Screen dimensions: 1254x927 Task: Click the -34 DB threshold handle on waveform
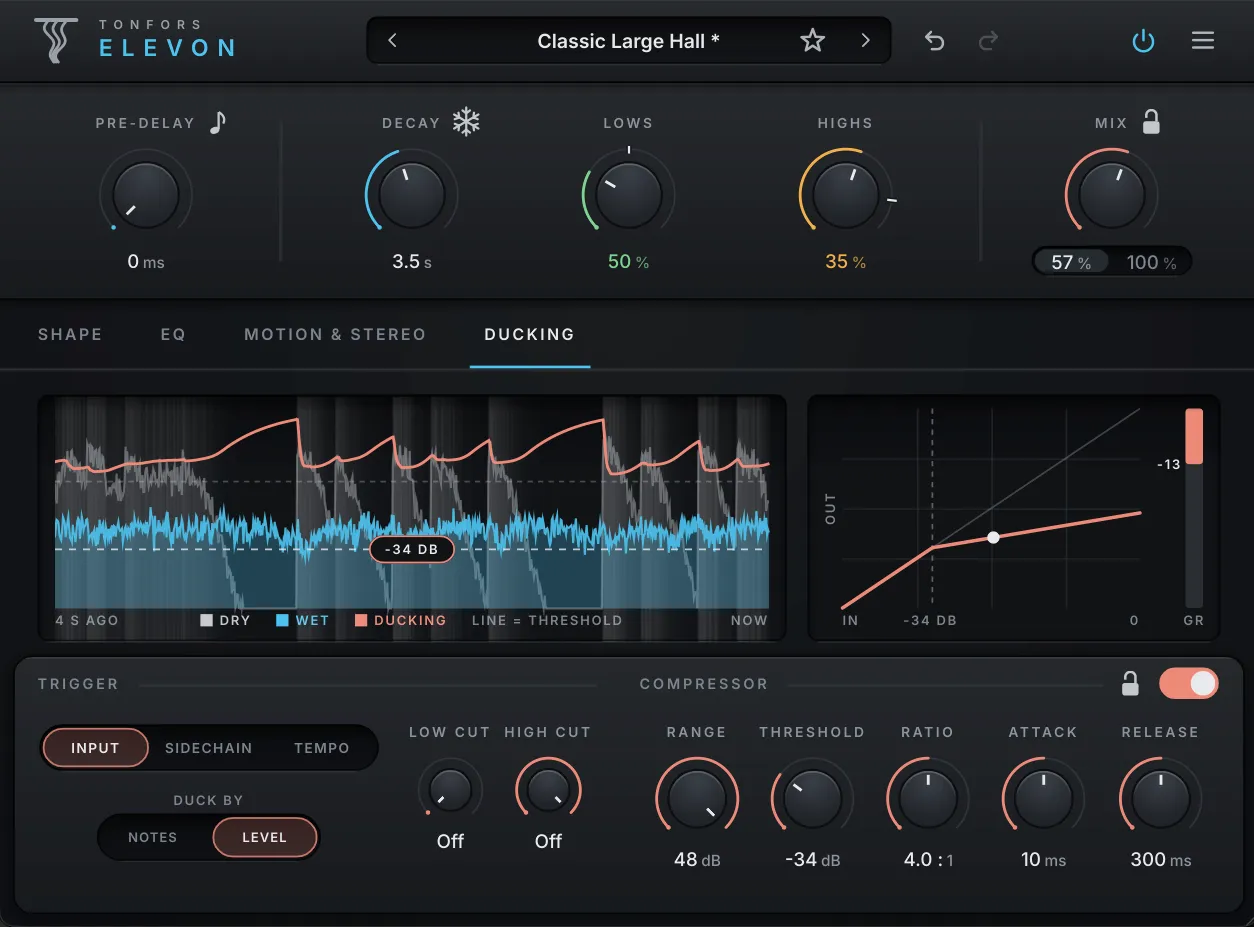click(412, 549)
